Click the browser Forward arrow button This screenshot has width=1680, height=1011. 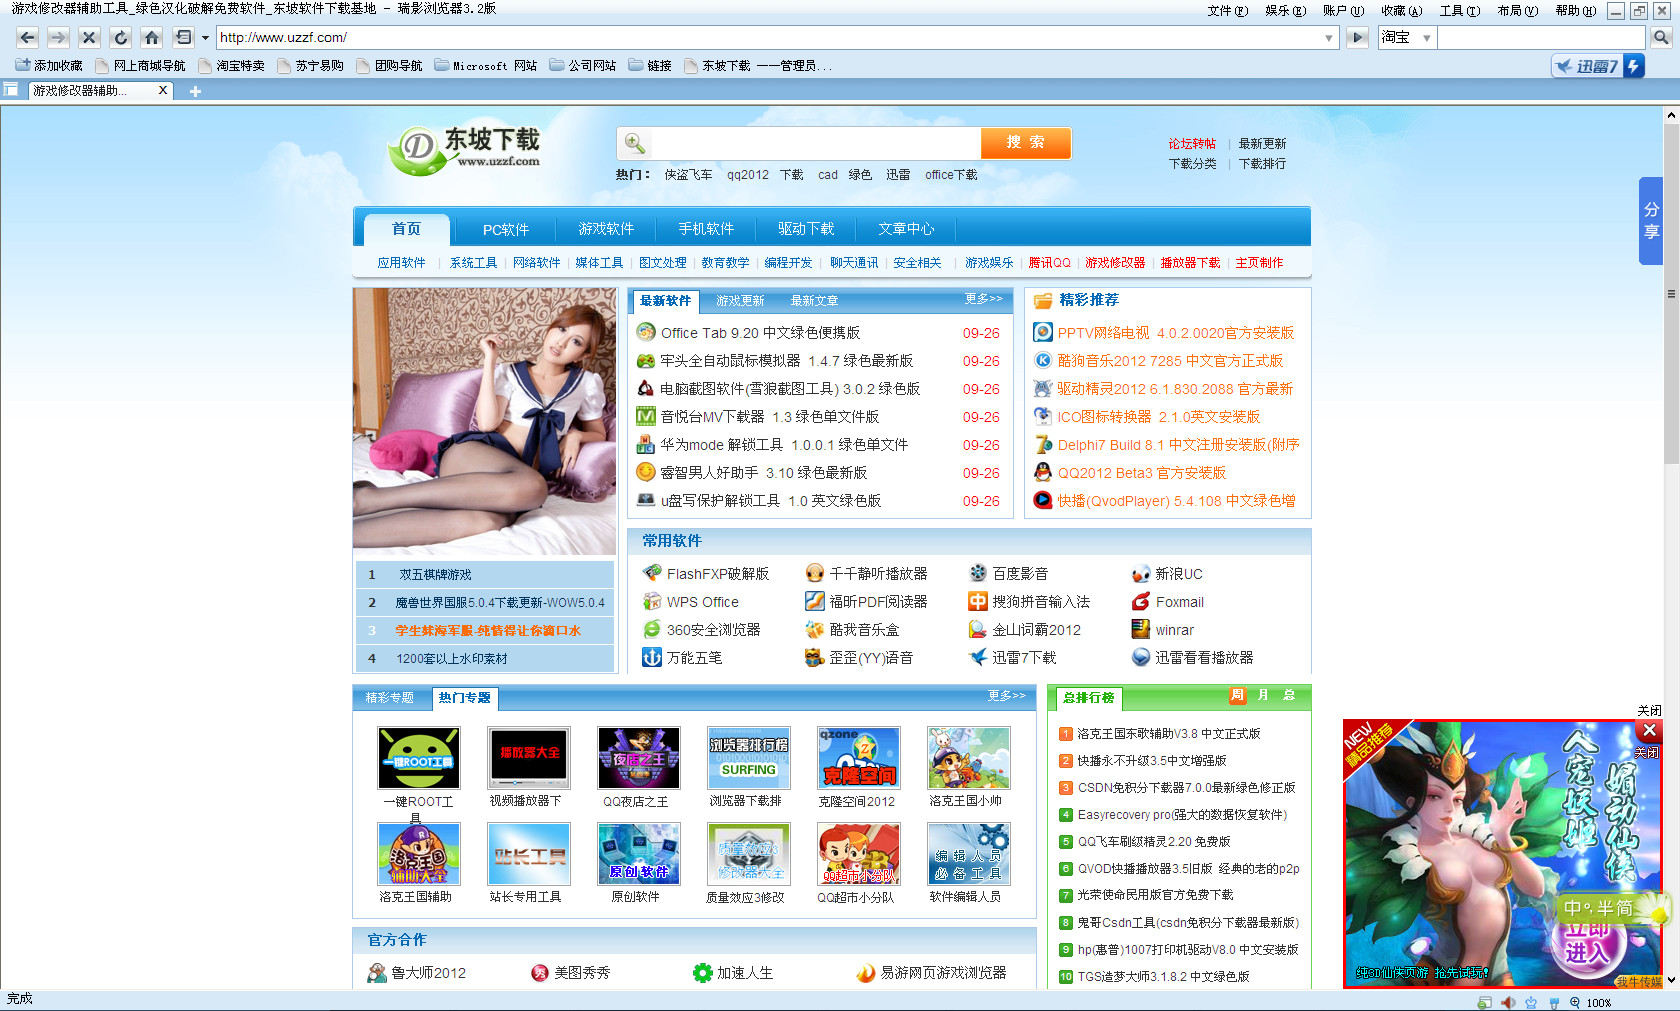pyautogui.click(x=59, y=37)
